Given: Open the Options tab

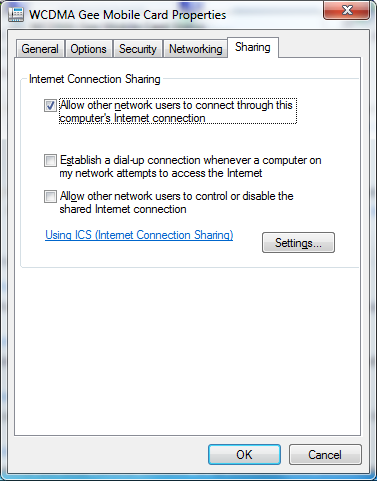Looking at the screenshot, I should point(88,49).
